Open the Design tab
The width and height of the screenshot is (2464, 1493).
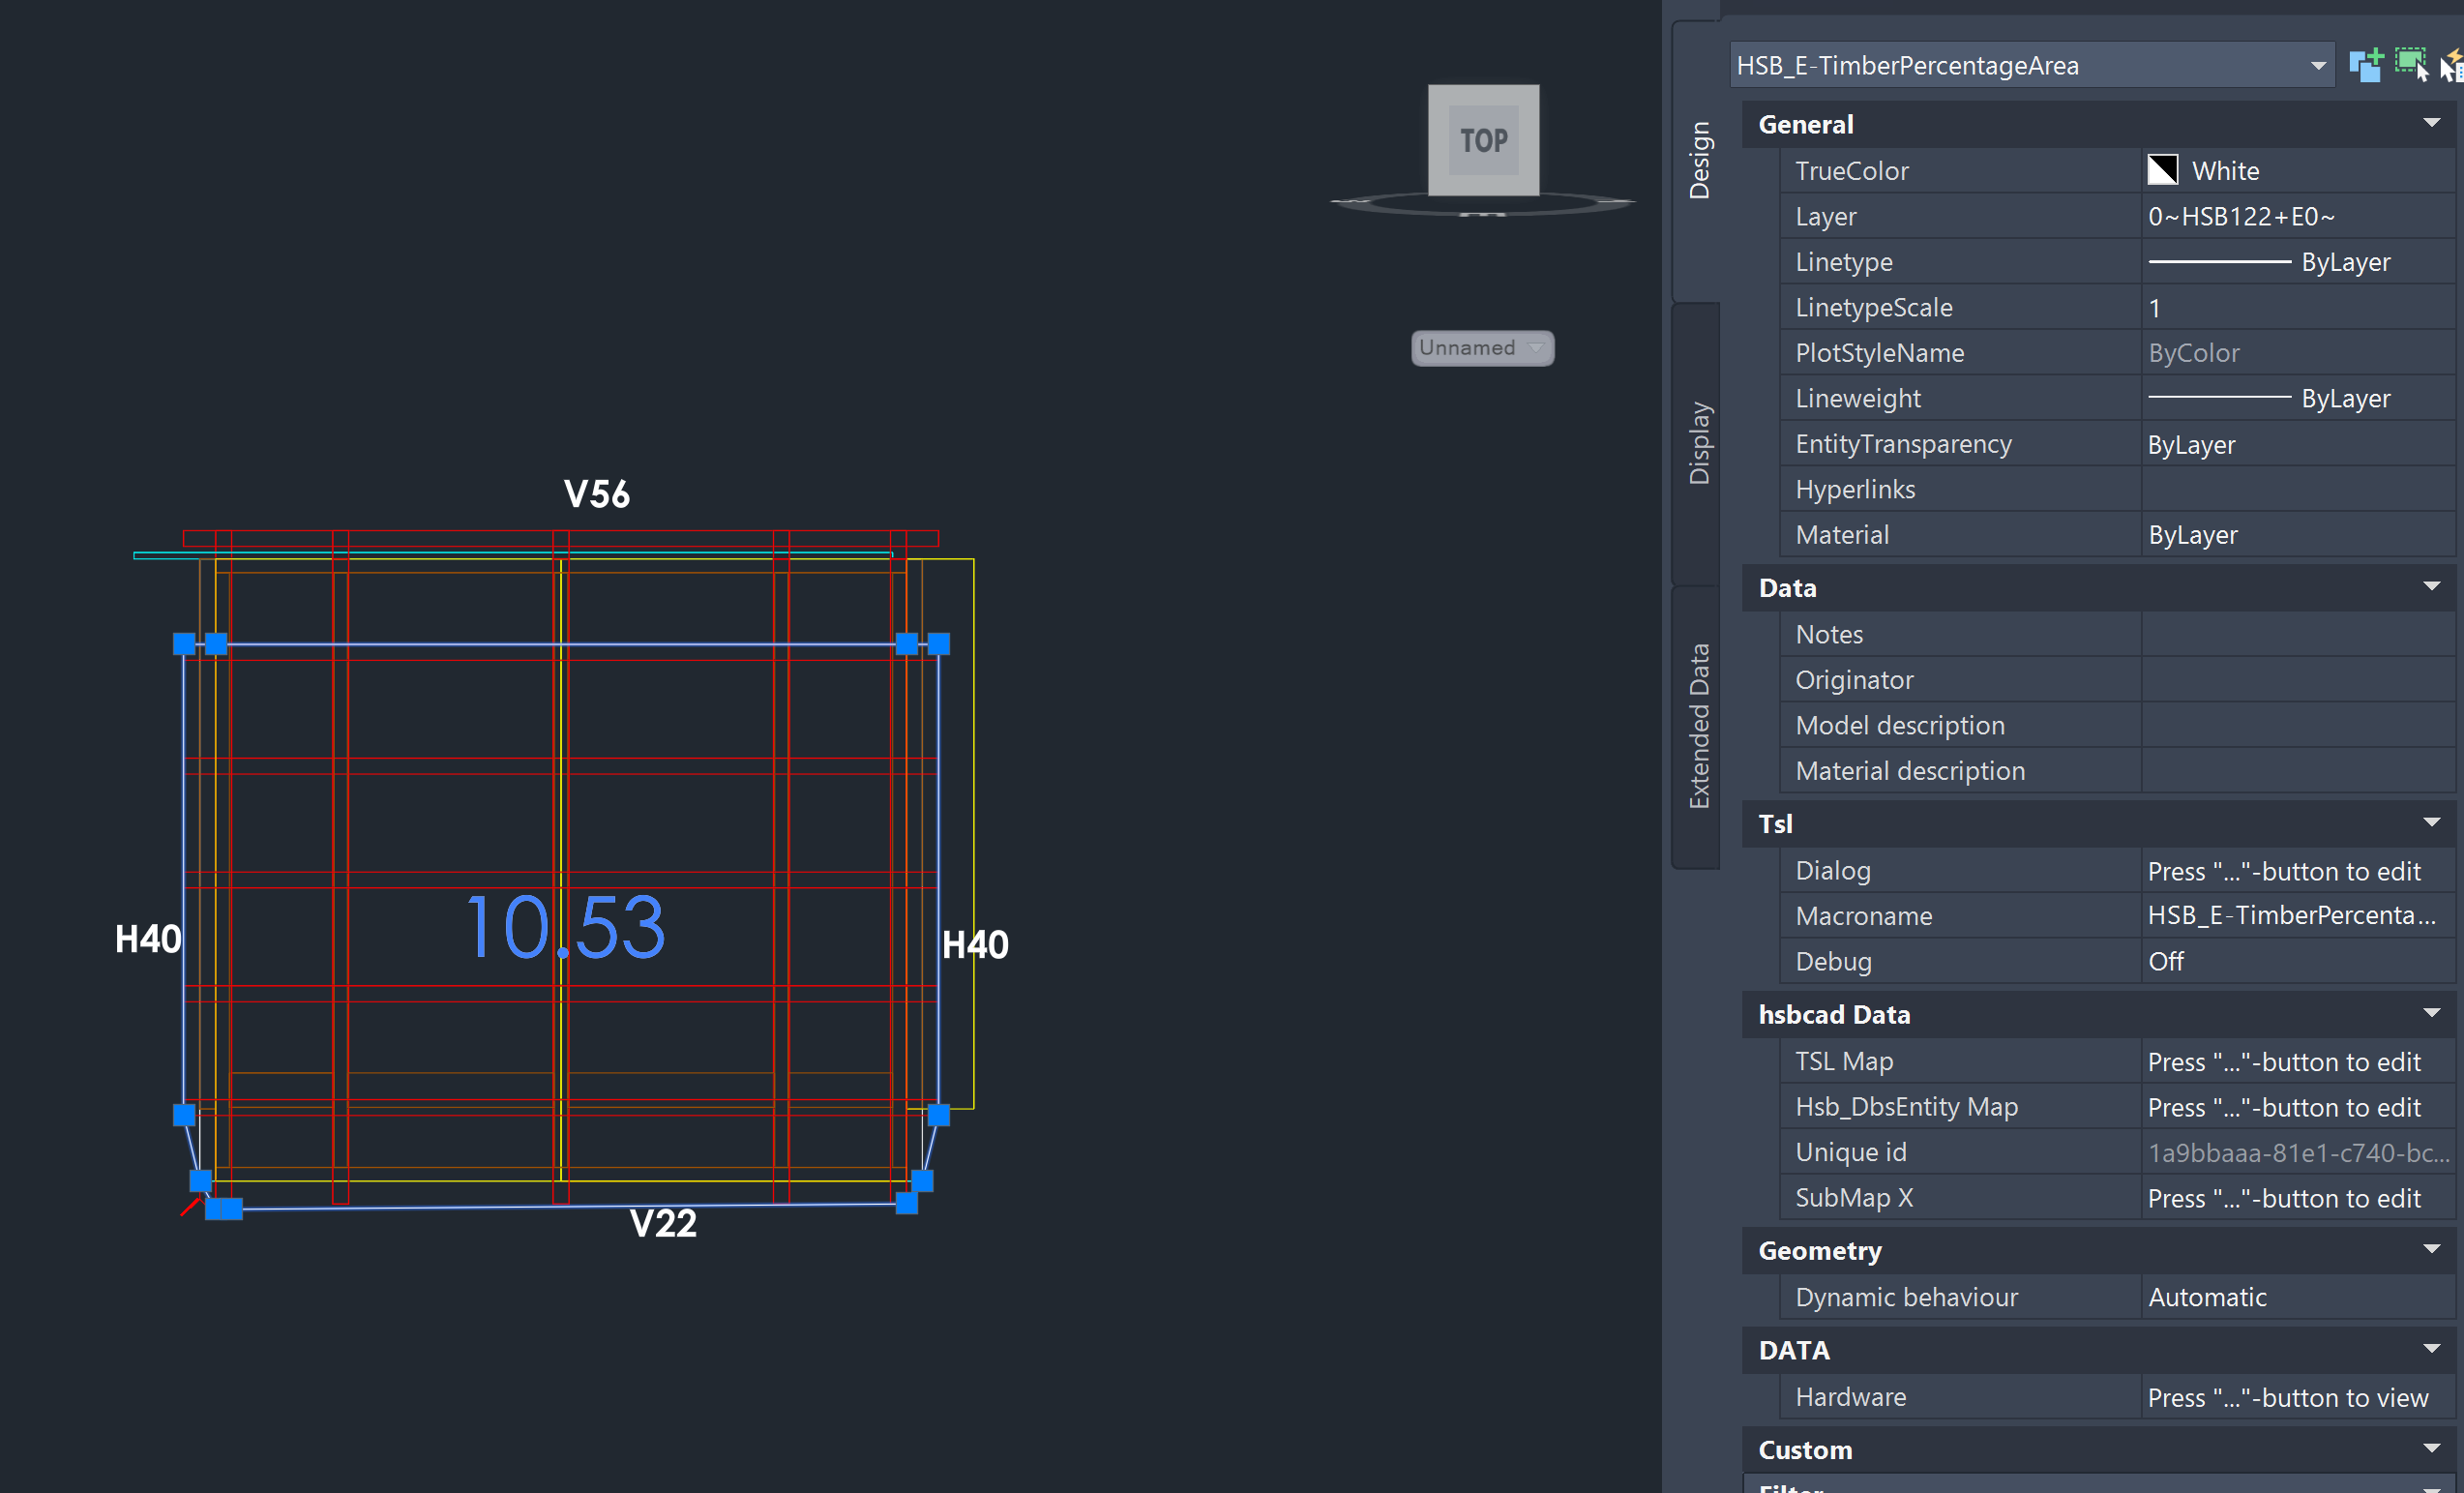point(1698,160)
